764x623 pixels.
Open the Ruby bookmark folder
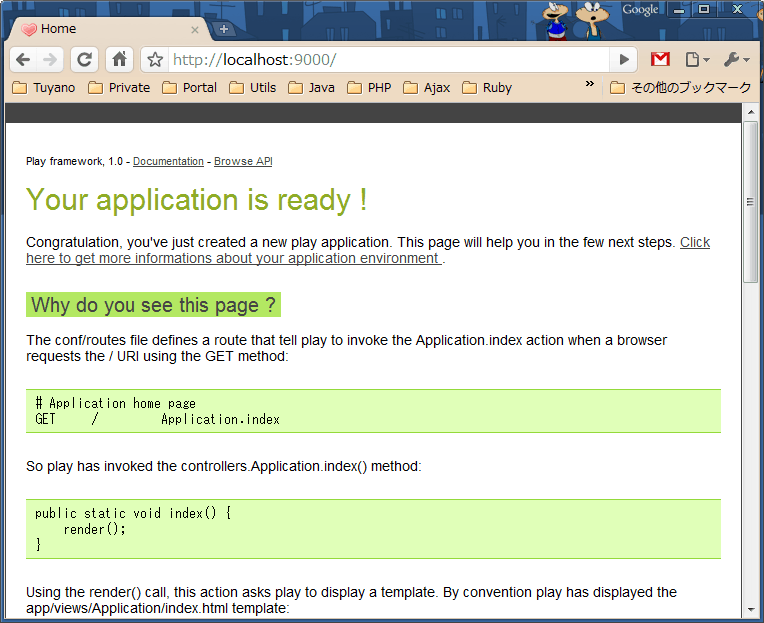point(487,88)
